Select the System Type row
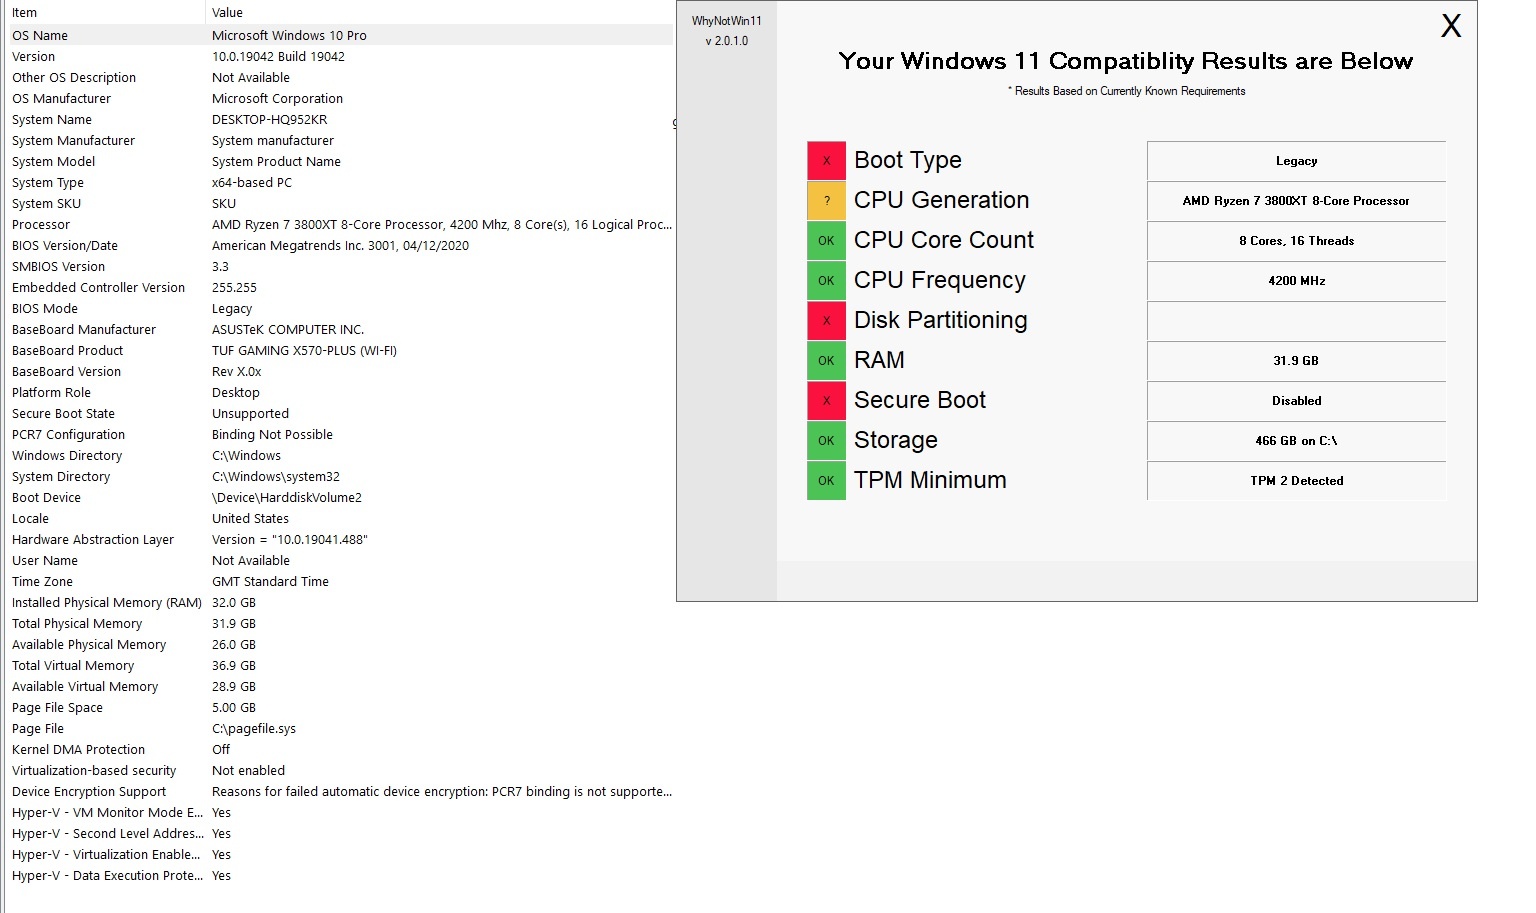Viewport: 1536px width, 913px height. click(x=339, y=182)
